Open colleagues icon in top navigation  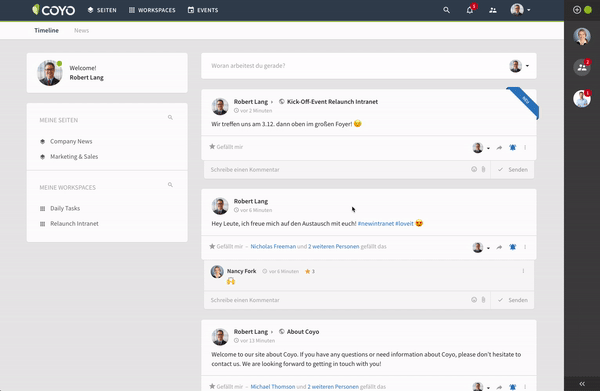(x=493, y=10)
